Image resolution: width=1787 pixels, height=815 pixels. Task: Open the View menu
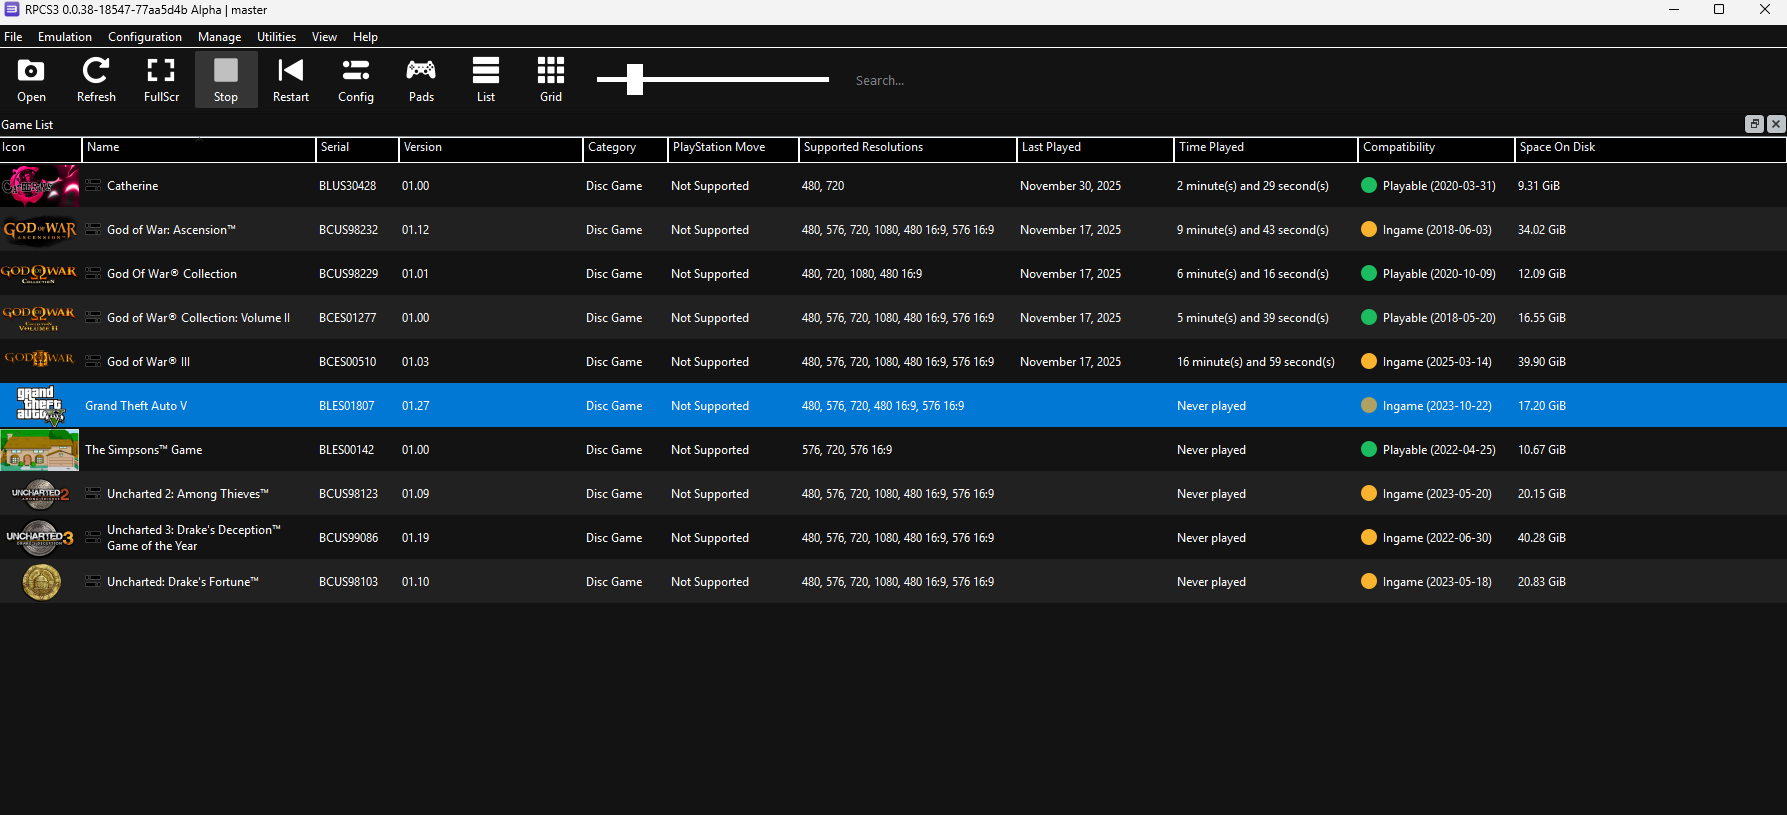[x=324, y=37]
